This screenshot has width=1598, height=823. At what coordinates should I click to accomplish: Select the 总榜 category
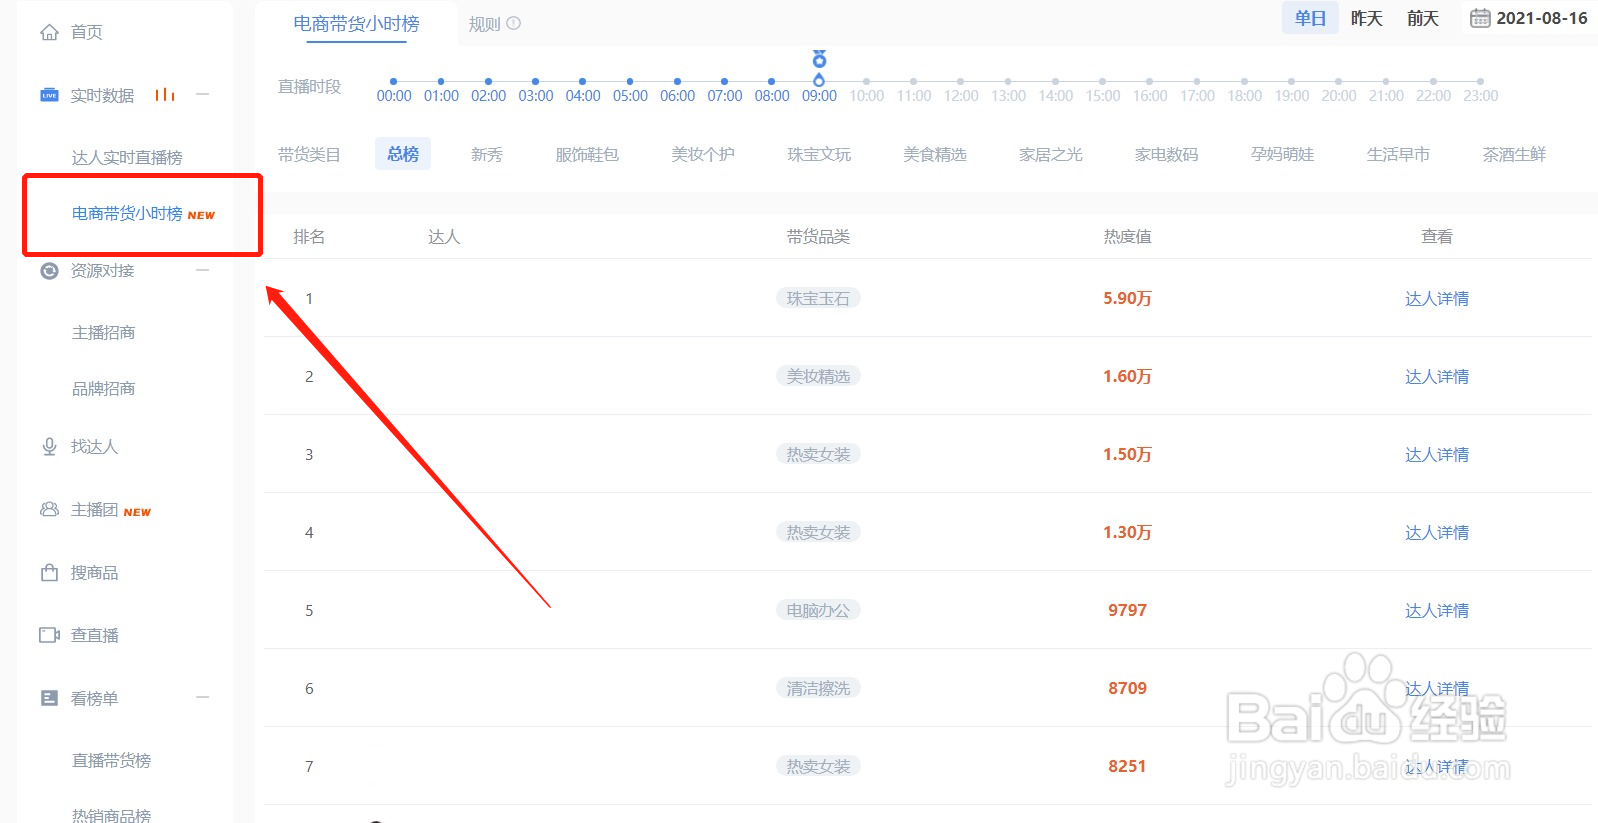[x=403, y=154]
